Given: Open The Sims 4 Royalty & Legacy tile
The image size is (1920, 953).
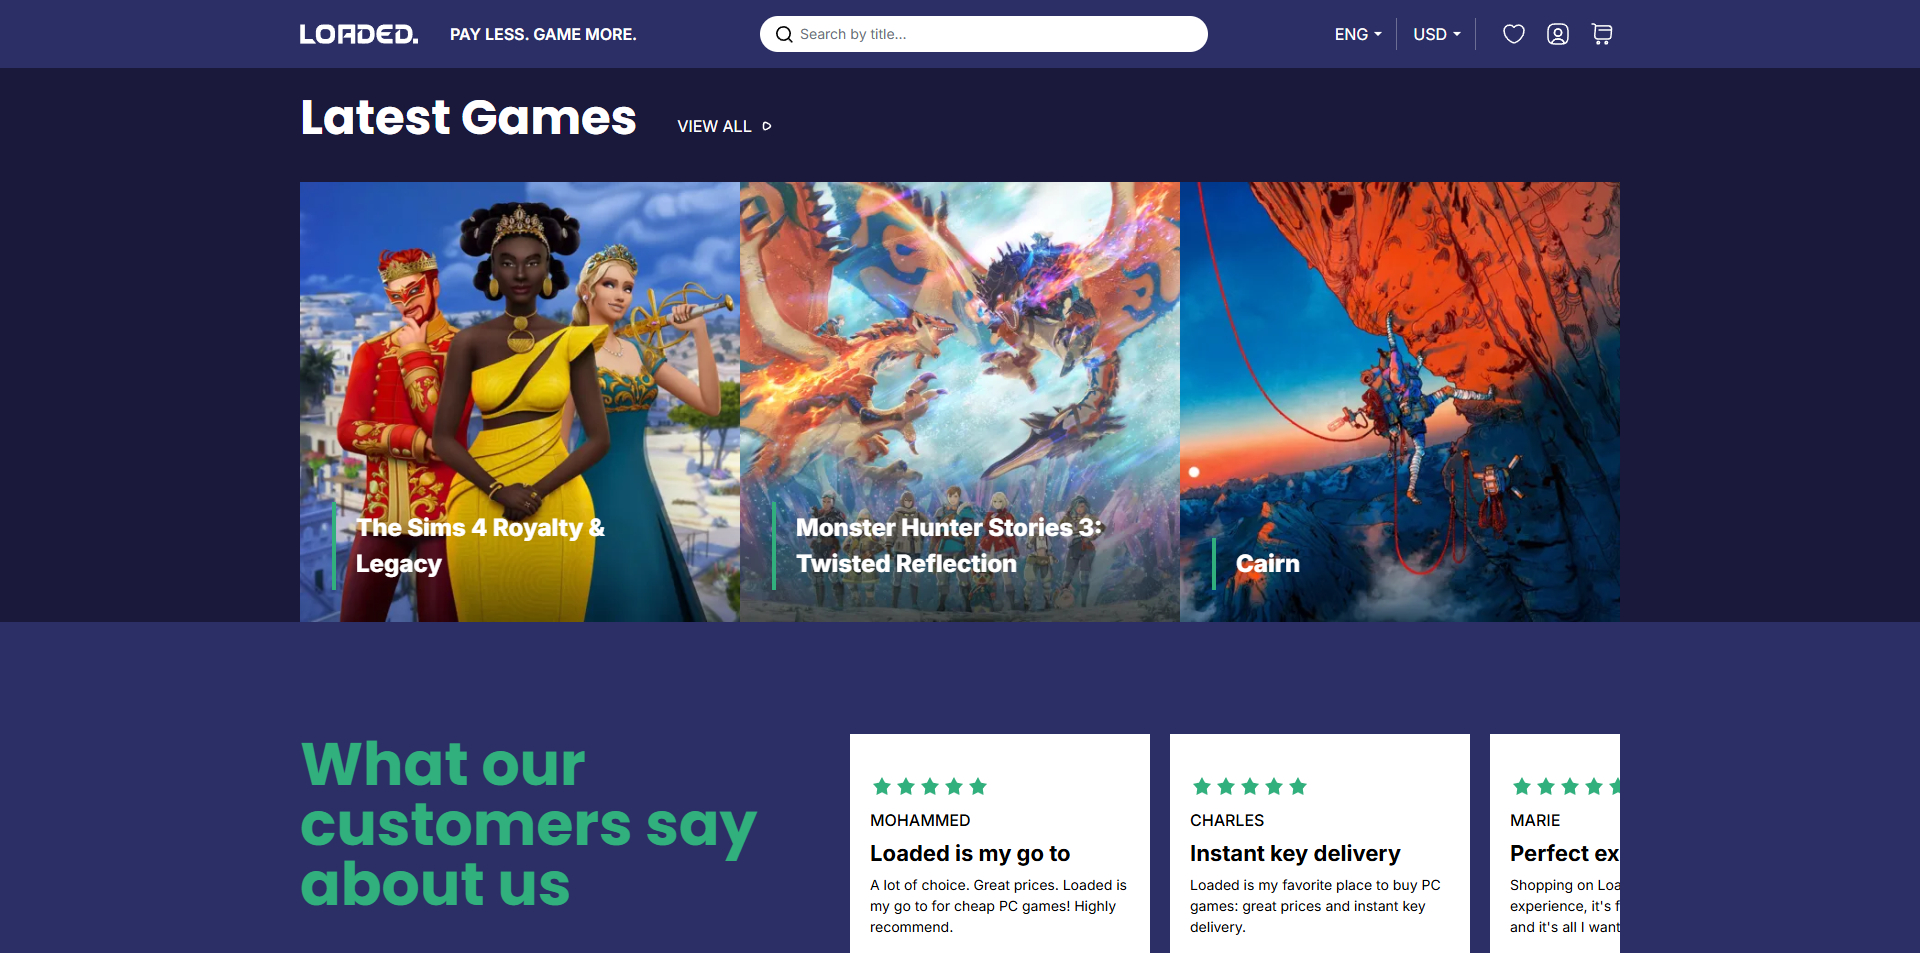Looking at the screenshot, I should click(x=520, y=402).
